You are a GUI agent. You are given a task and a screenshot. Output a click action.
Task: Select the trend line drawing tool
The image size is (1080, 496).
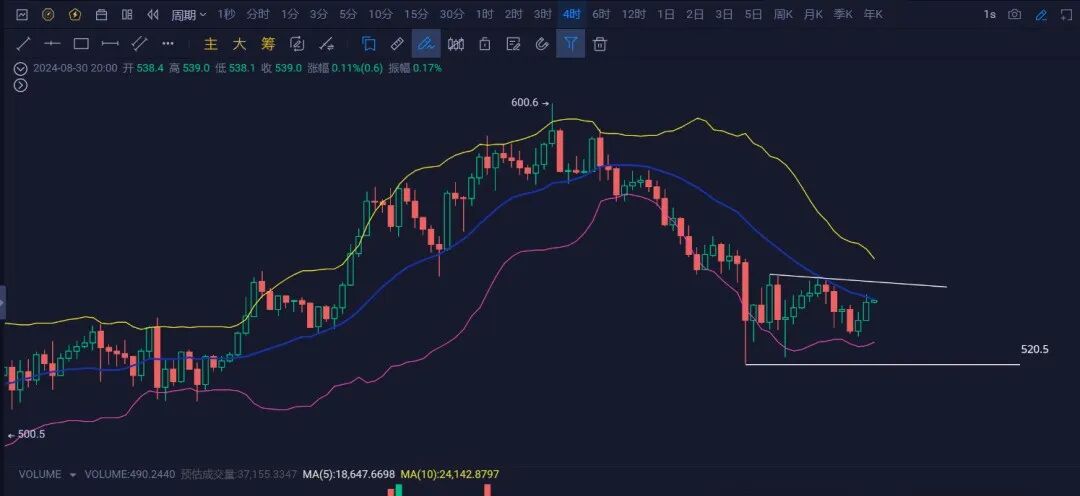23,44
